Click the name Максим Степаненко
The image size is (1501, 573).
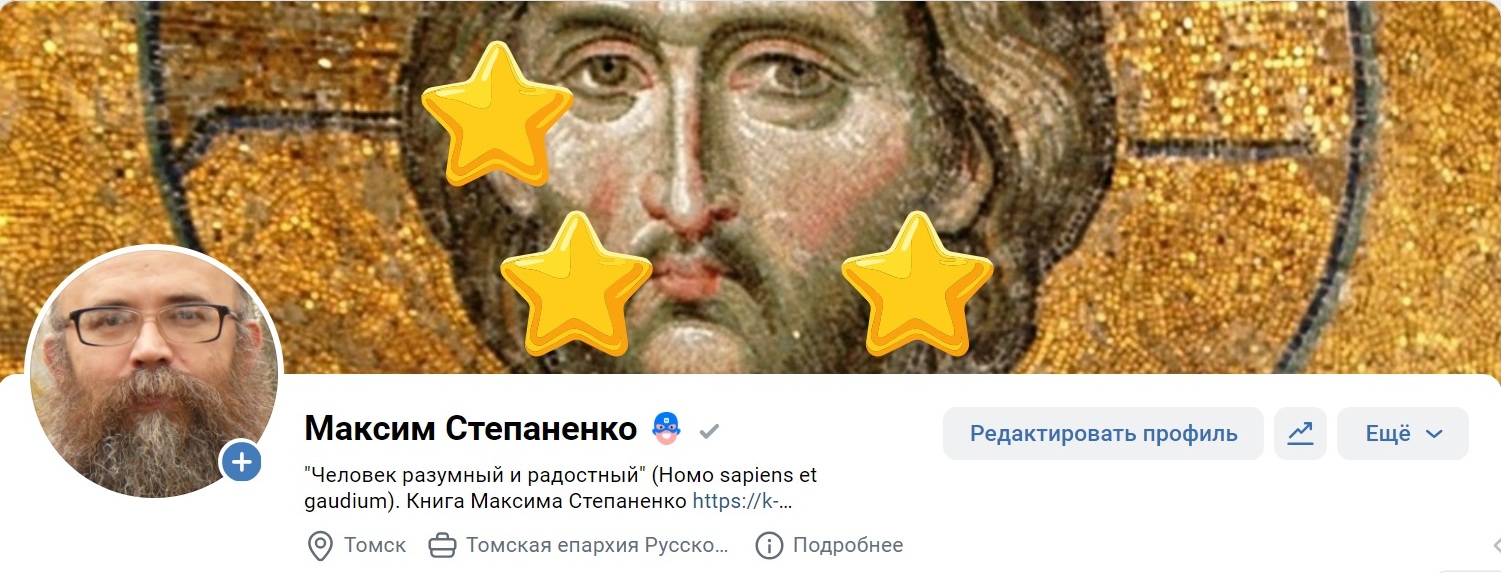(x=471, y=429)
